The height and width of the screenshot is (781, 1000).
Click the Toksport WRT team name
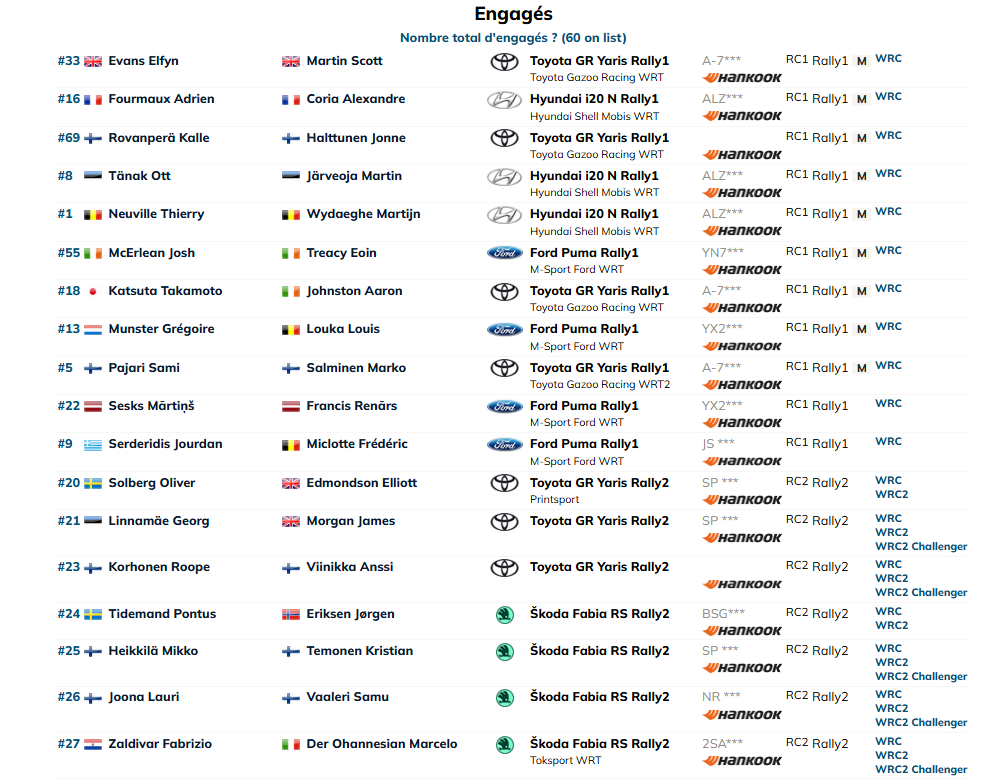pyautogui.click(x=566, y=761)
